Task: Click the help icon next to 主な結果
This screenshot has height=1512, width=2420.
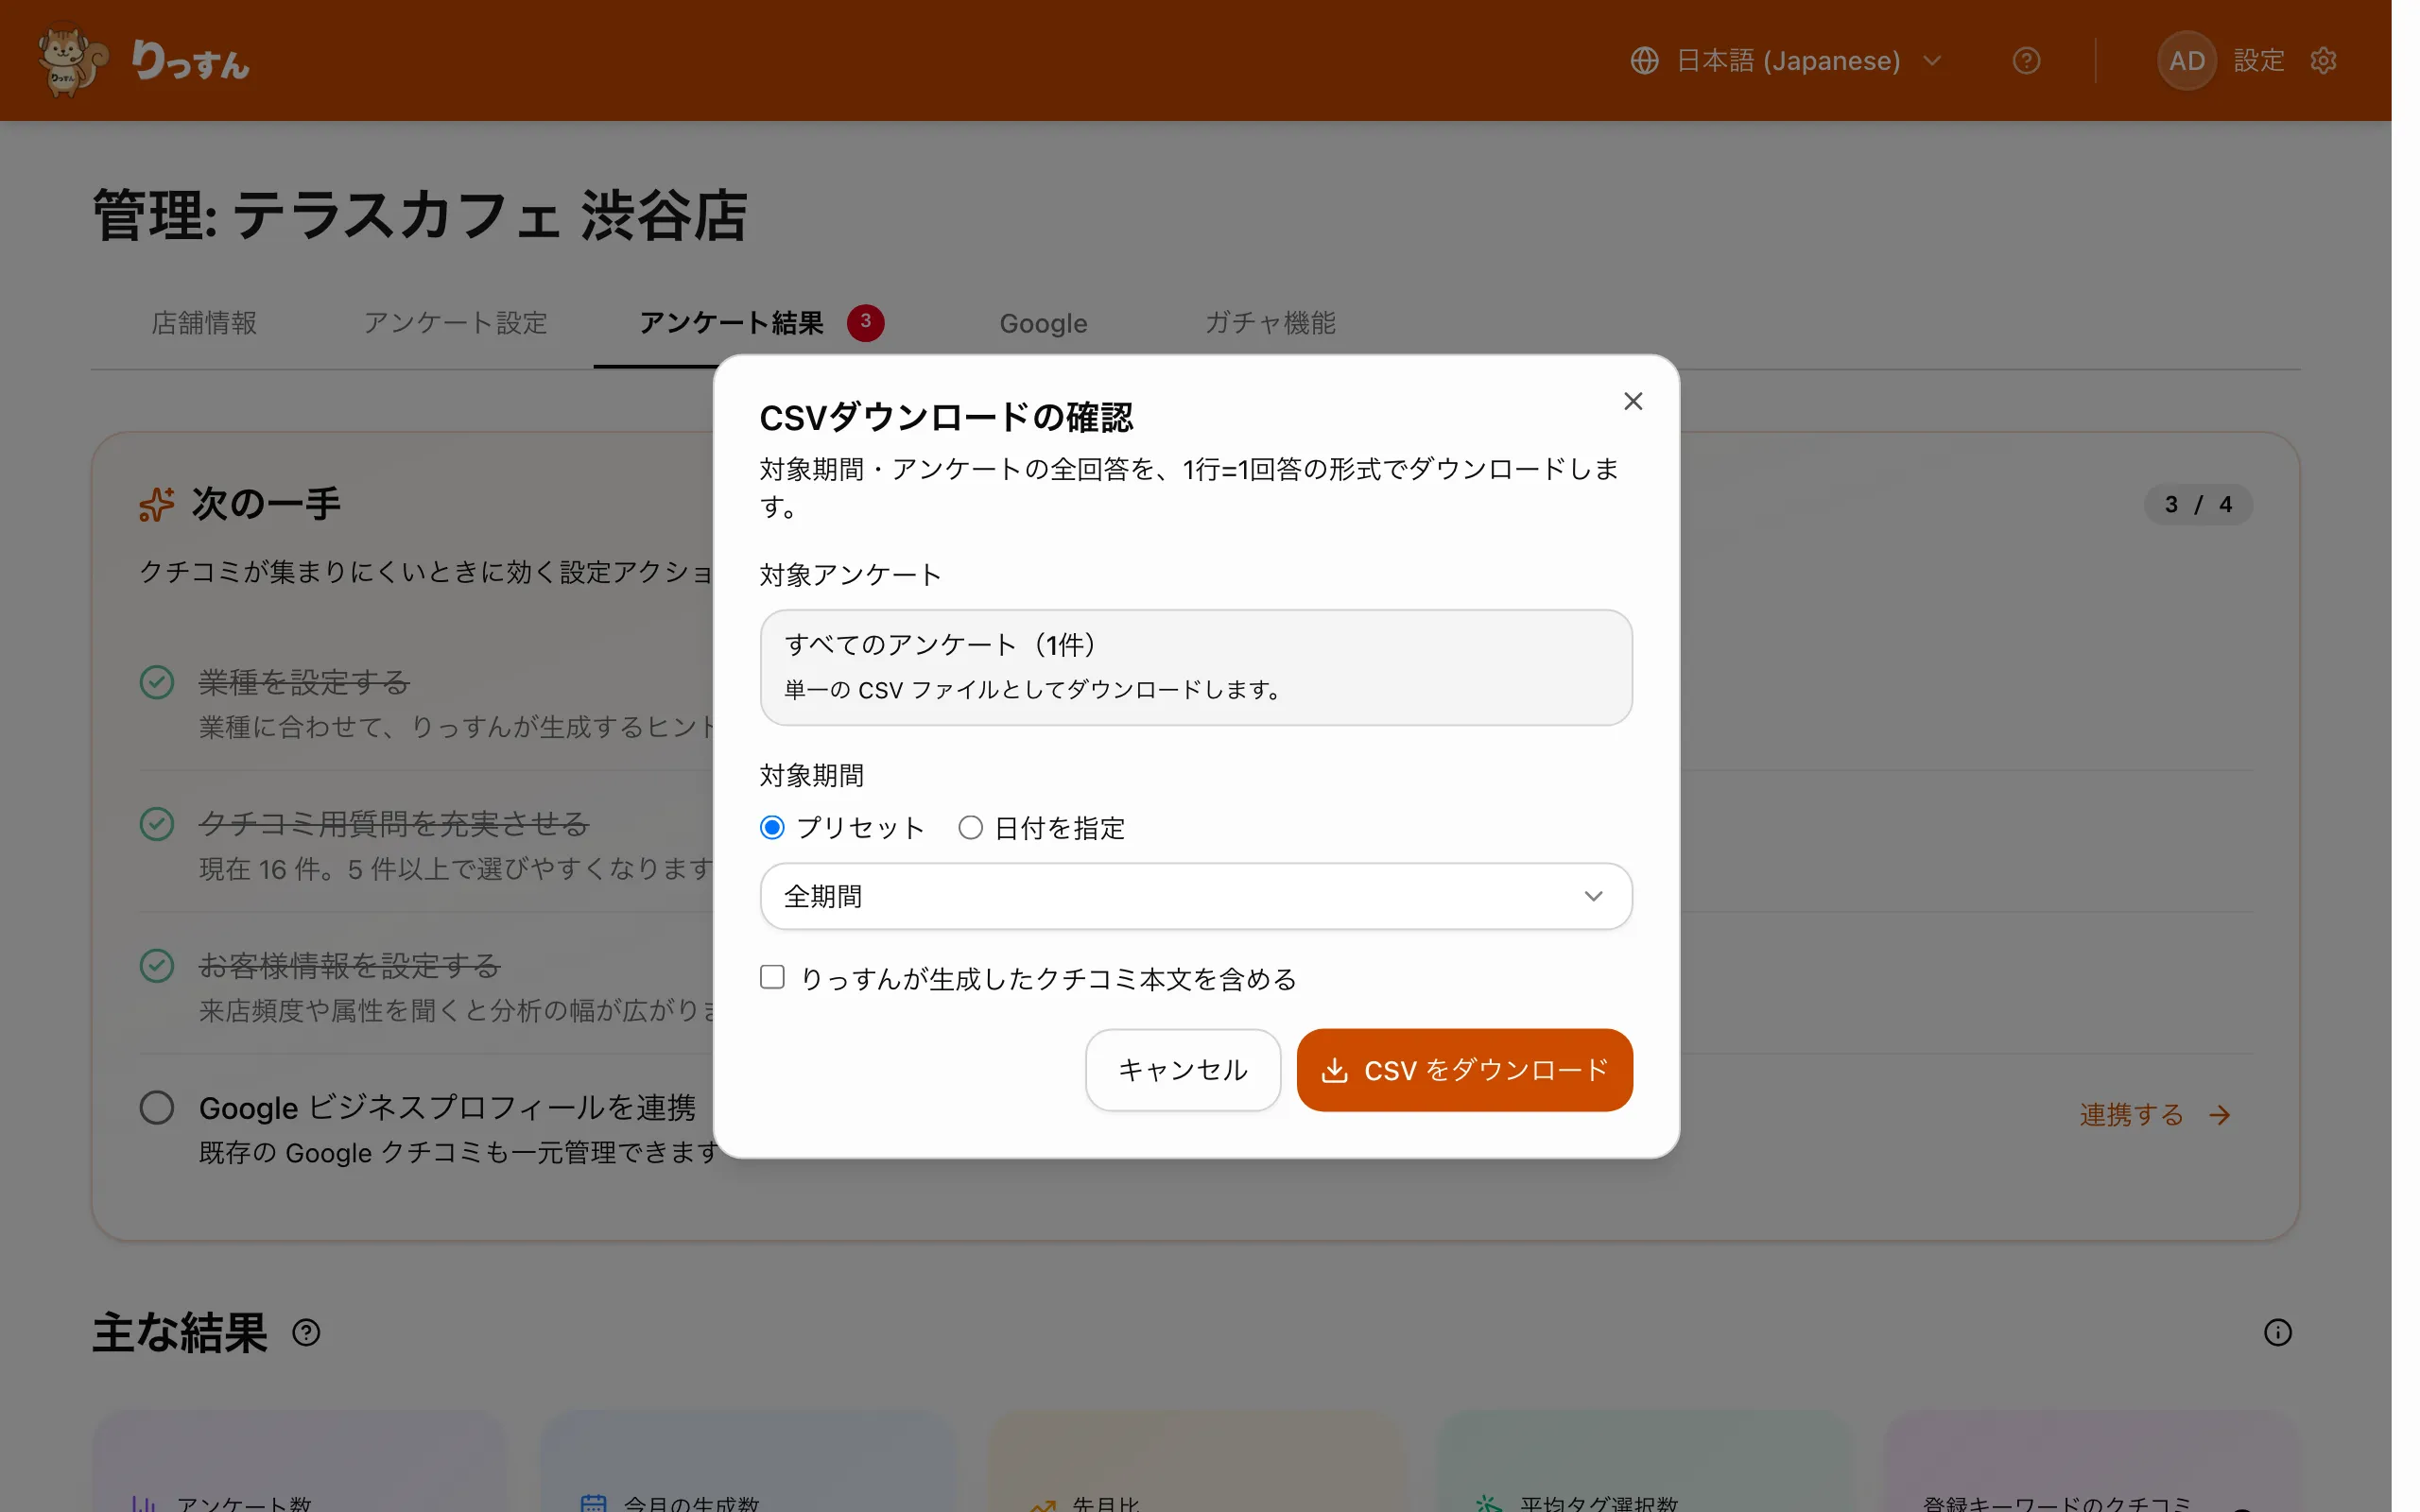Action: [306, 1333]
